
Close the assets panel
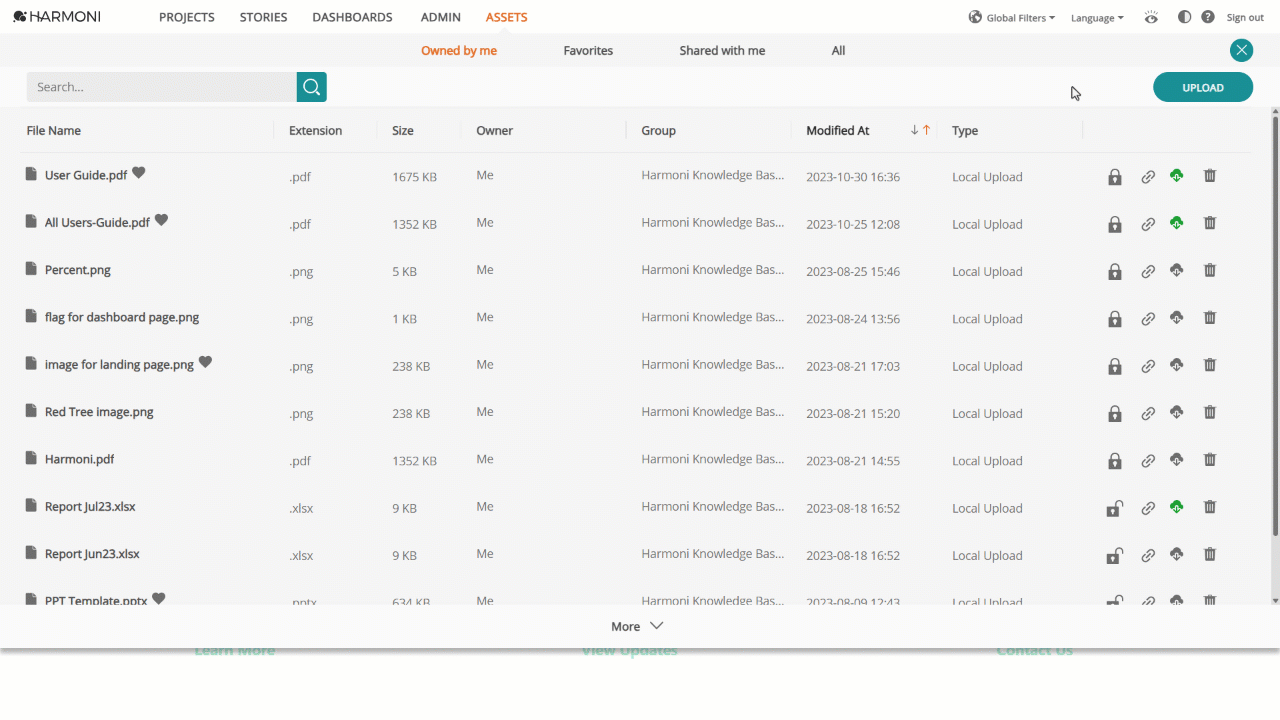[x=1241, y=50]
